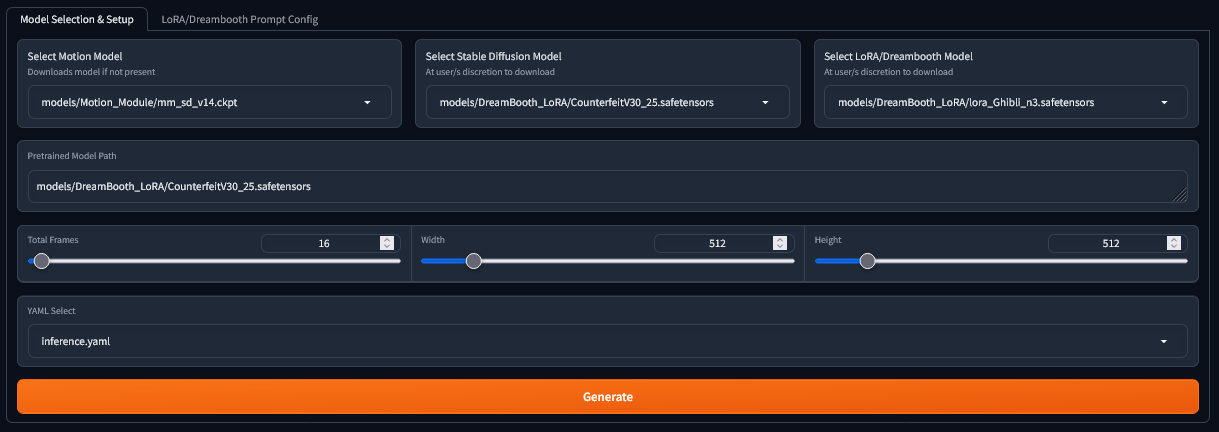Click the Width slider handle

474,261
